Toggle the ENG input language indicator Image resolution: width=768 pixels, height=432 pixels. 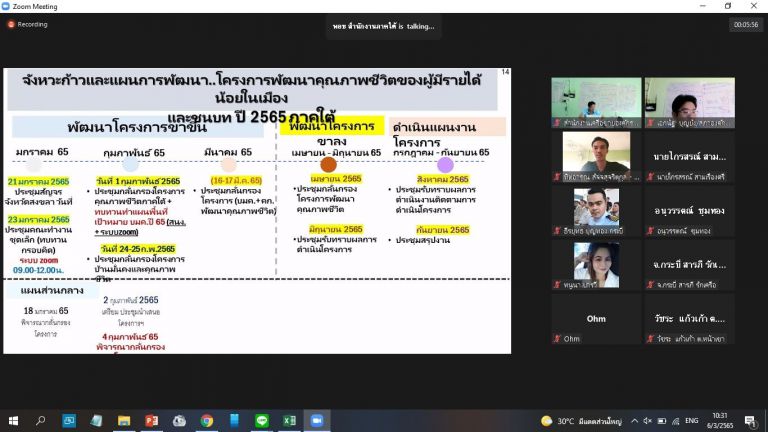click(690, 421)
